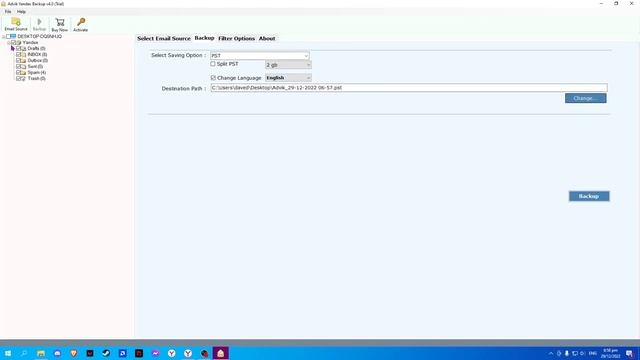This screenshot has height=360, width=640.
Task: Open File Explorer from the taskbar
Action: click(x=41, y=353)
